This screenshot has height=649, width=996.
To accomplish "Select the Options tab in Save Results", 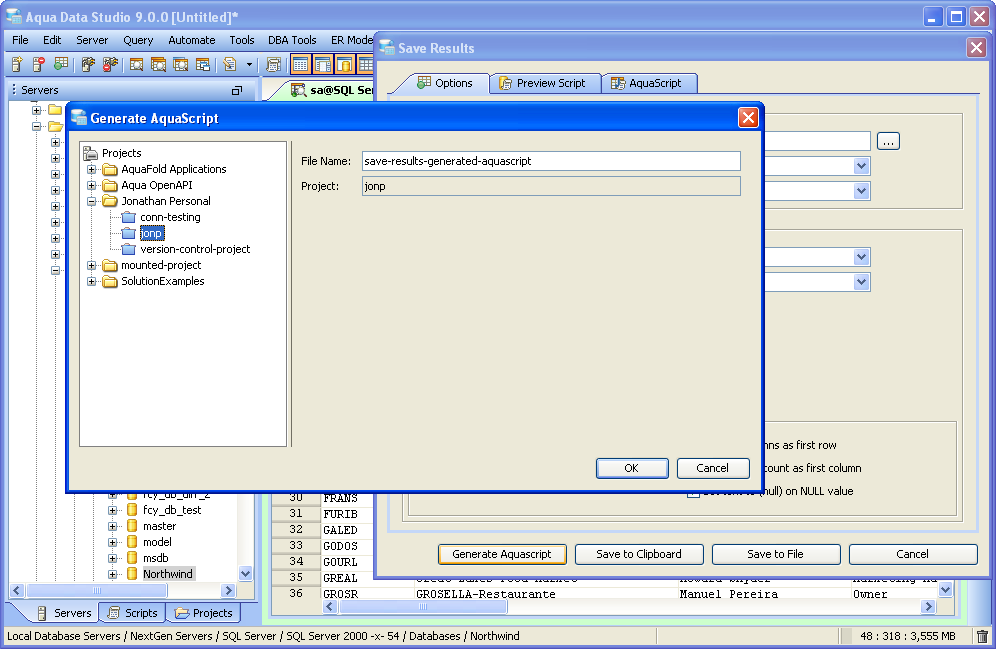I will point(445,83).
